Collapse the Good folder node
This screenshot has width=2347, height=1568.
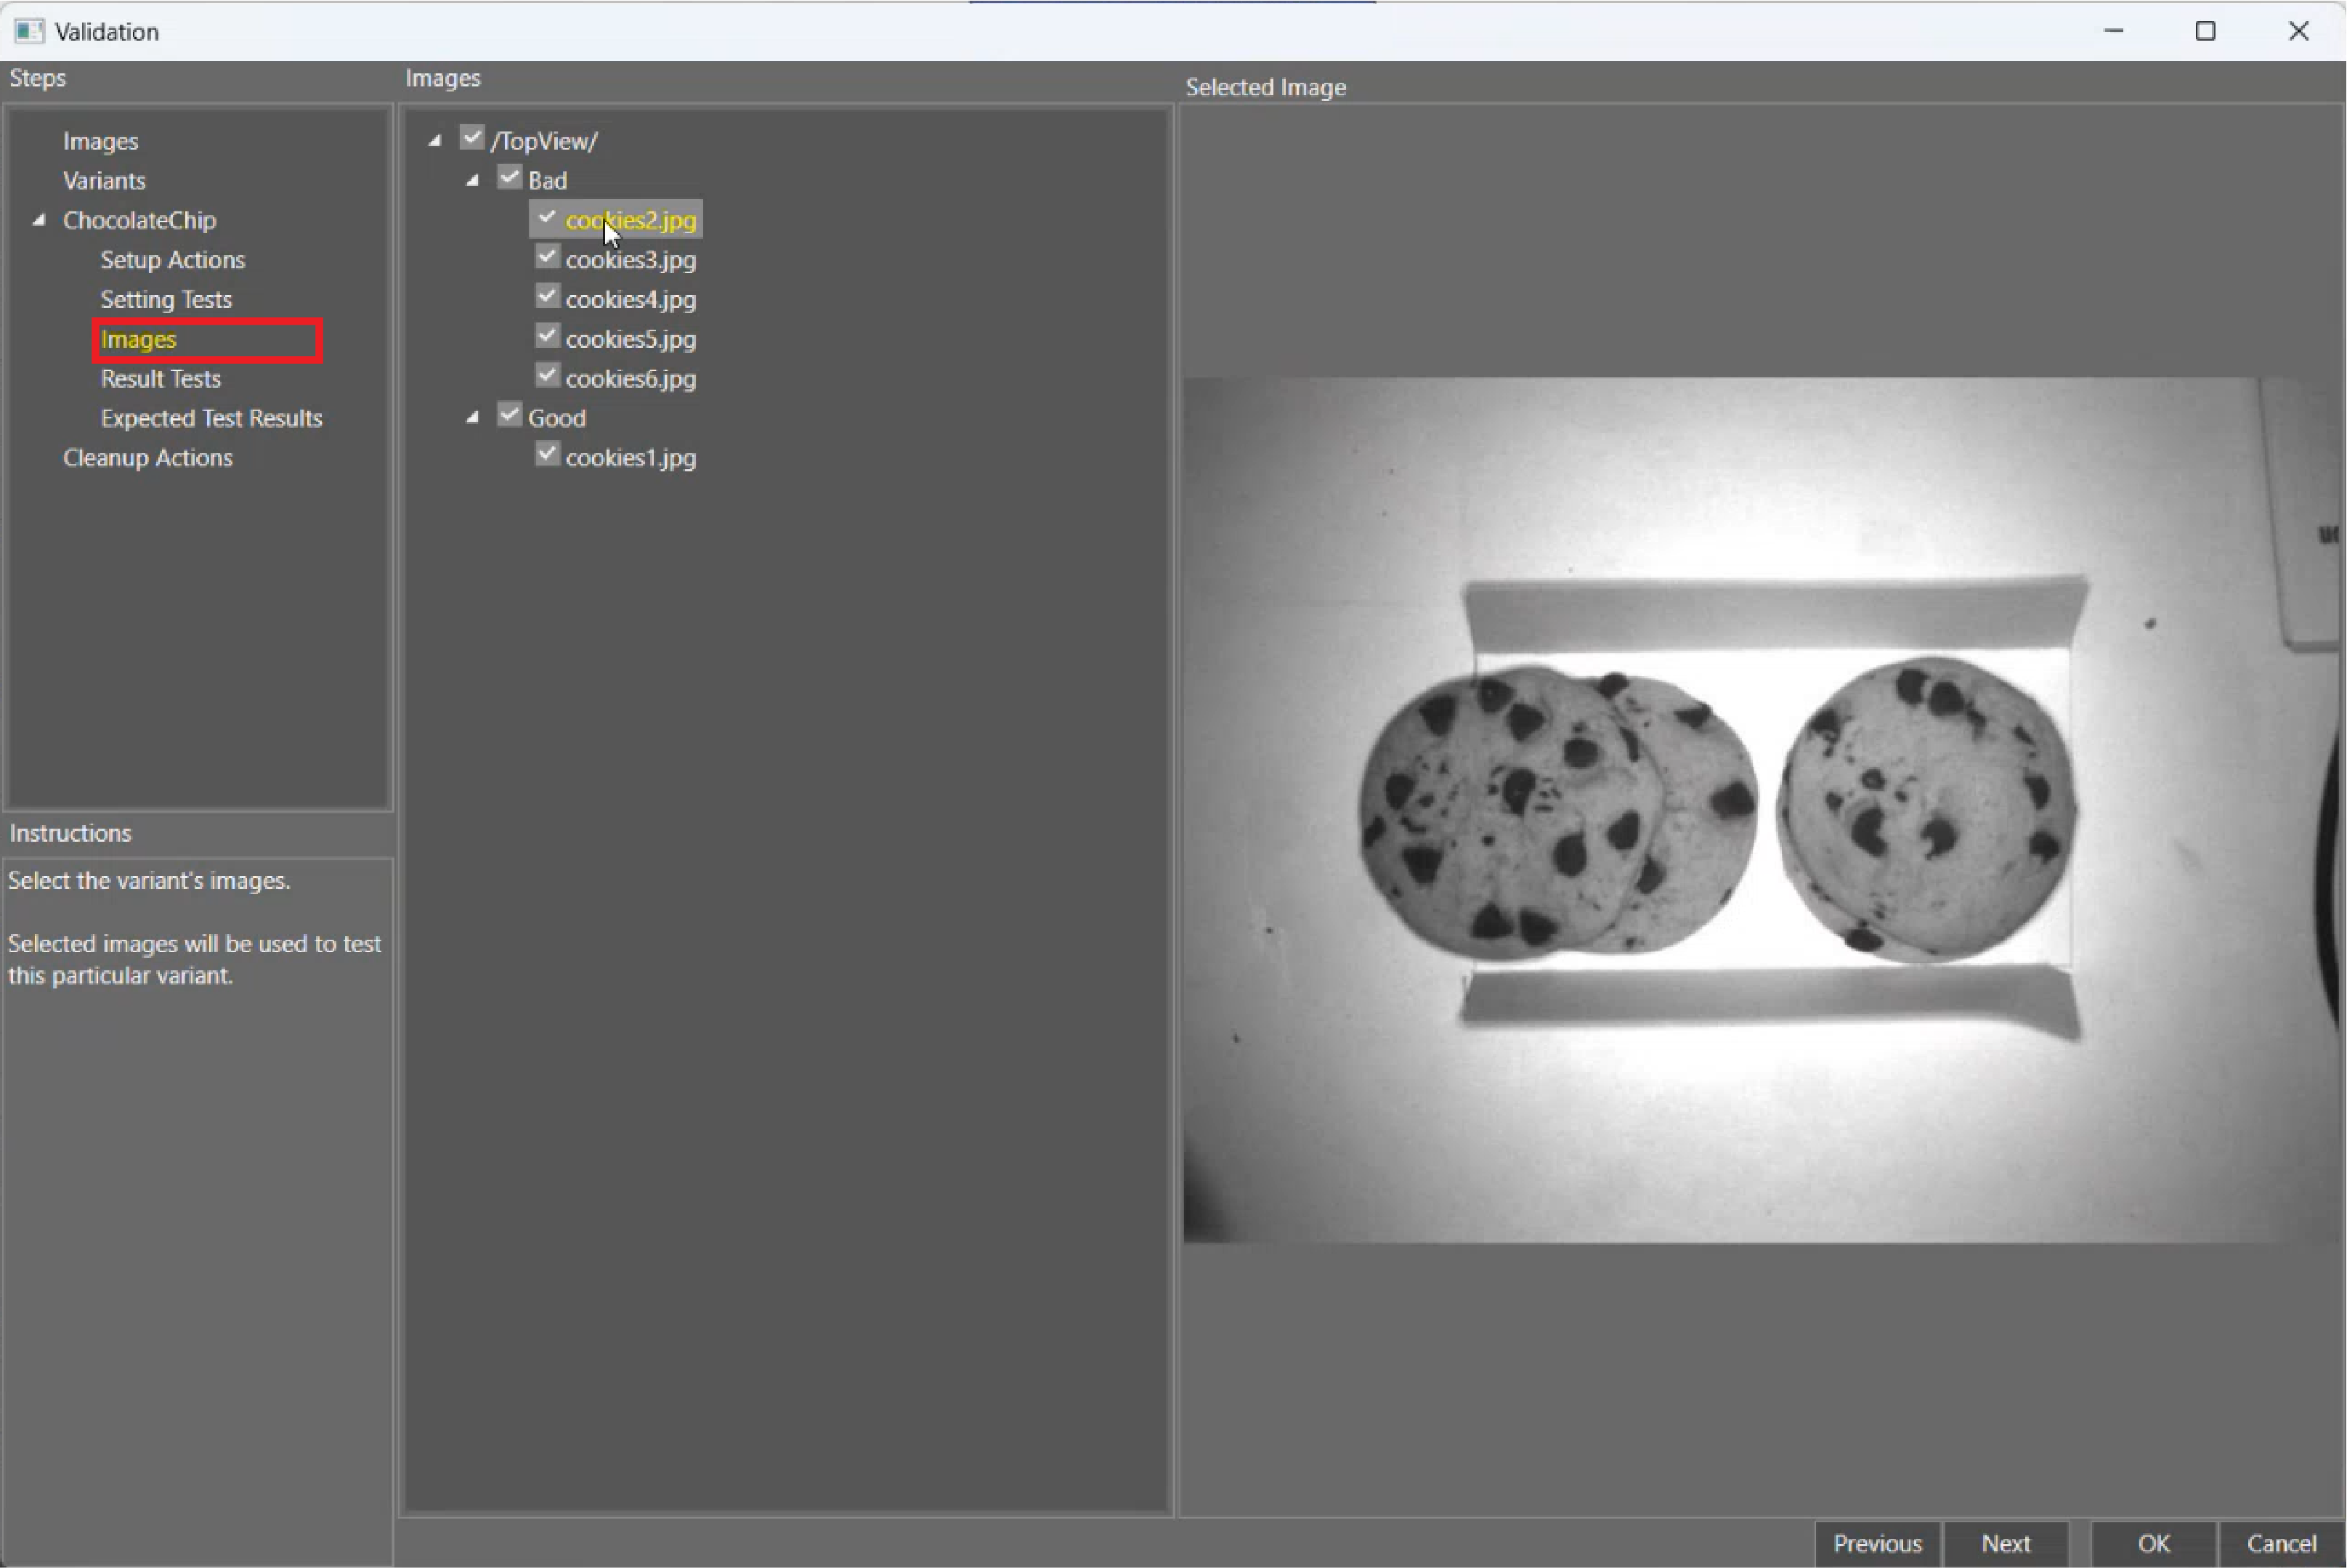(x=473, y=418)
